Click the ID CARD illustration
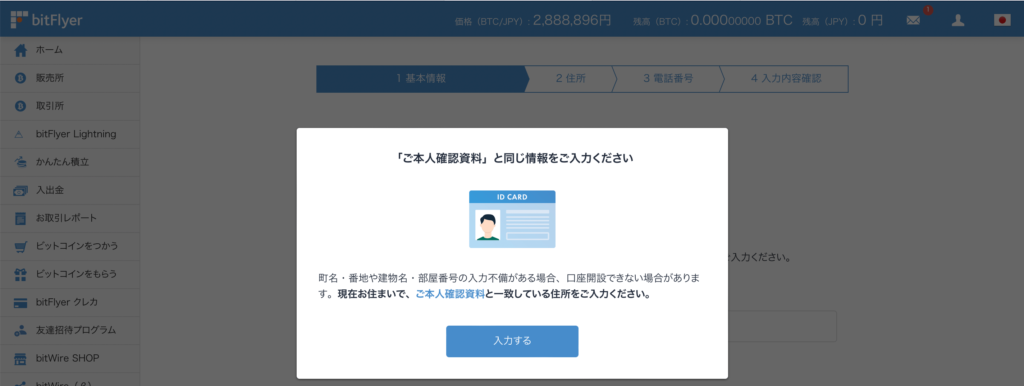The height and width of the screenshot is (386, 1024). point(512,219)
